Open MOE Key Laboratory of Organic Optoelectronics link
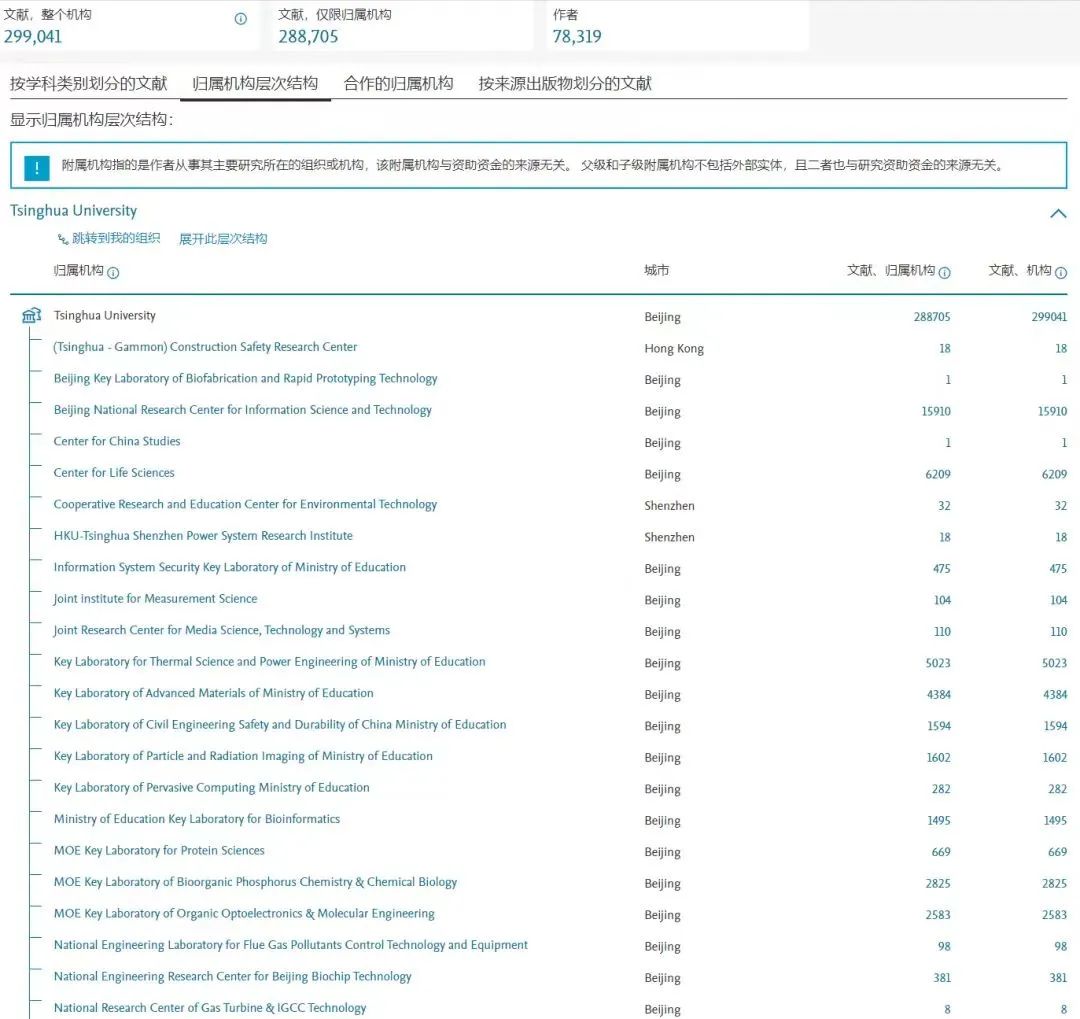The height and width of the screenshot is (1019, 1080). (244, 914)
